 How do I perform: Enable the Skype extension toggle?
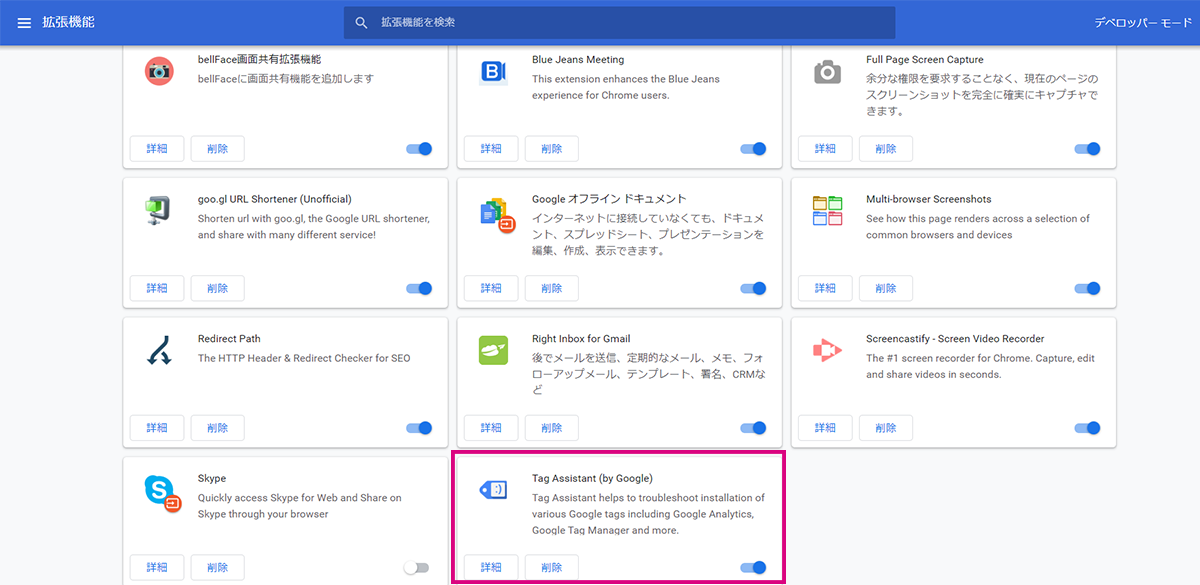(417, 568)
